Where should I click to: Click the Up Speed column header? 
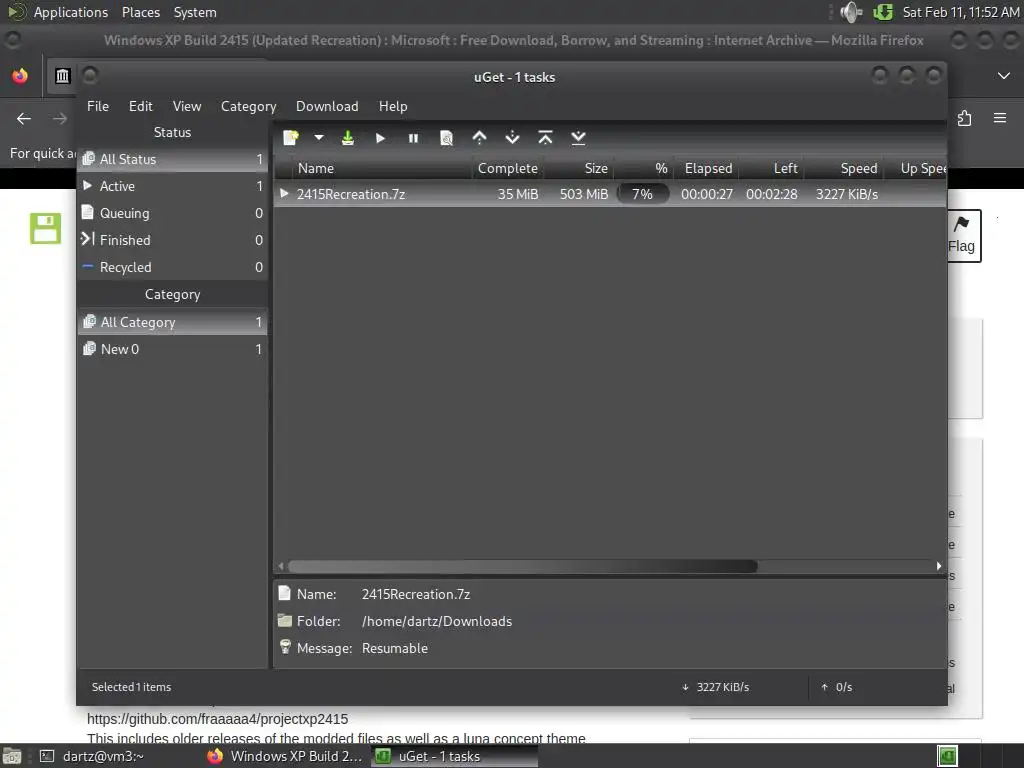coord(916,168)
